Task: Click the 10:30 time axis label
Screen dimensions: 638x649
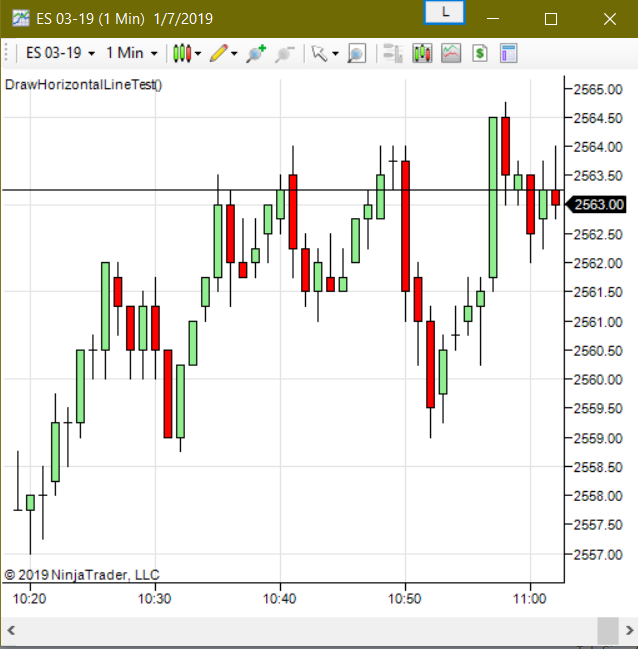Action: (154, 599)
